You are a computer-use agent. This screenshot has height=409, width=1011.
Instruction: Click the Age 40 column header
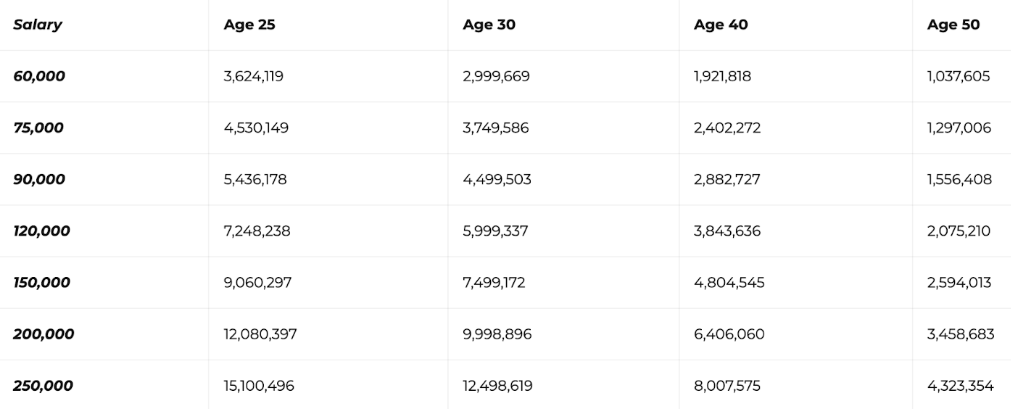tap(720, 25)
